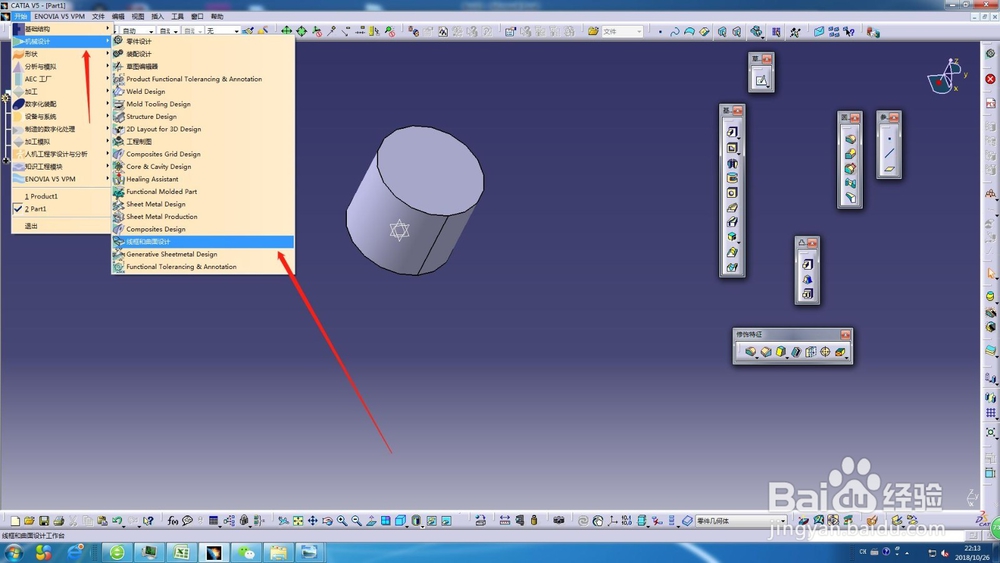The image size is (1000, 563).
Task: Click Sketch icon in small floating toolbar
Action: (761, 80)
